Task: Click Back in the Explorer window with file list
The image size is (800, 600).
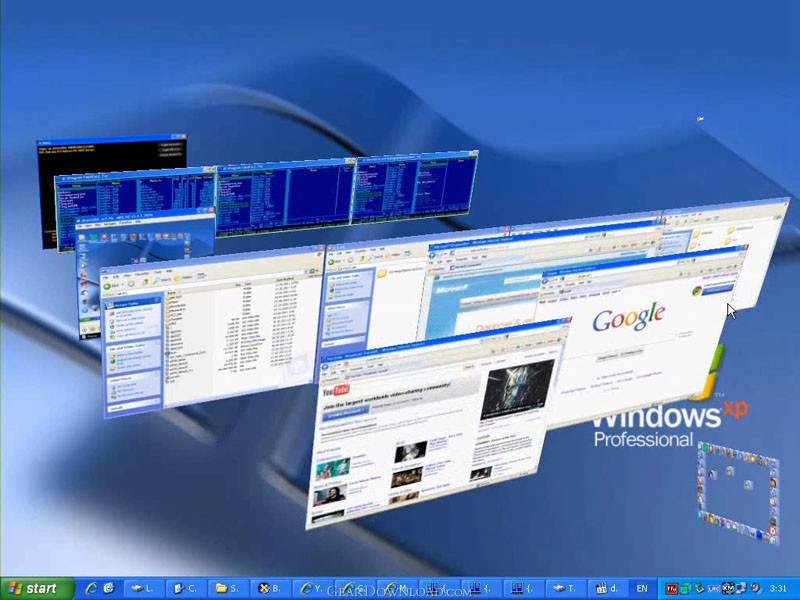Action: coord(111,286)
